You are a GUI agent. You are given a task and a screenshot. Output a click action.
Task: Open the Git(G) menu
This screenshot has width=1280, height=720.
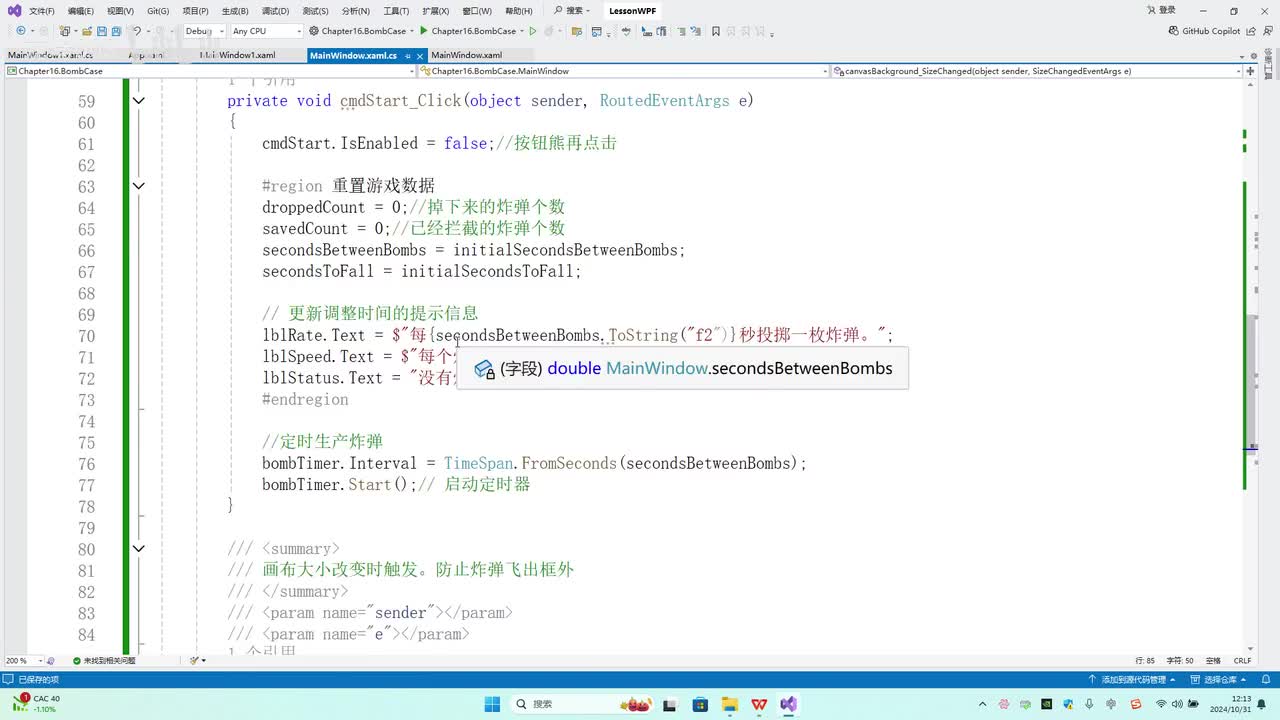tap(158, 11)
